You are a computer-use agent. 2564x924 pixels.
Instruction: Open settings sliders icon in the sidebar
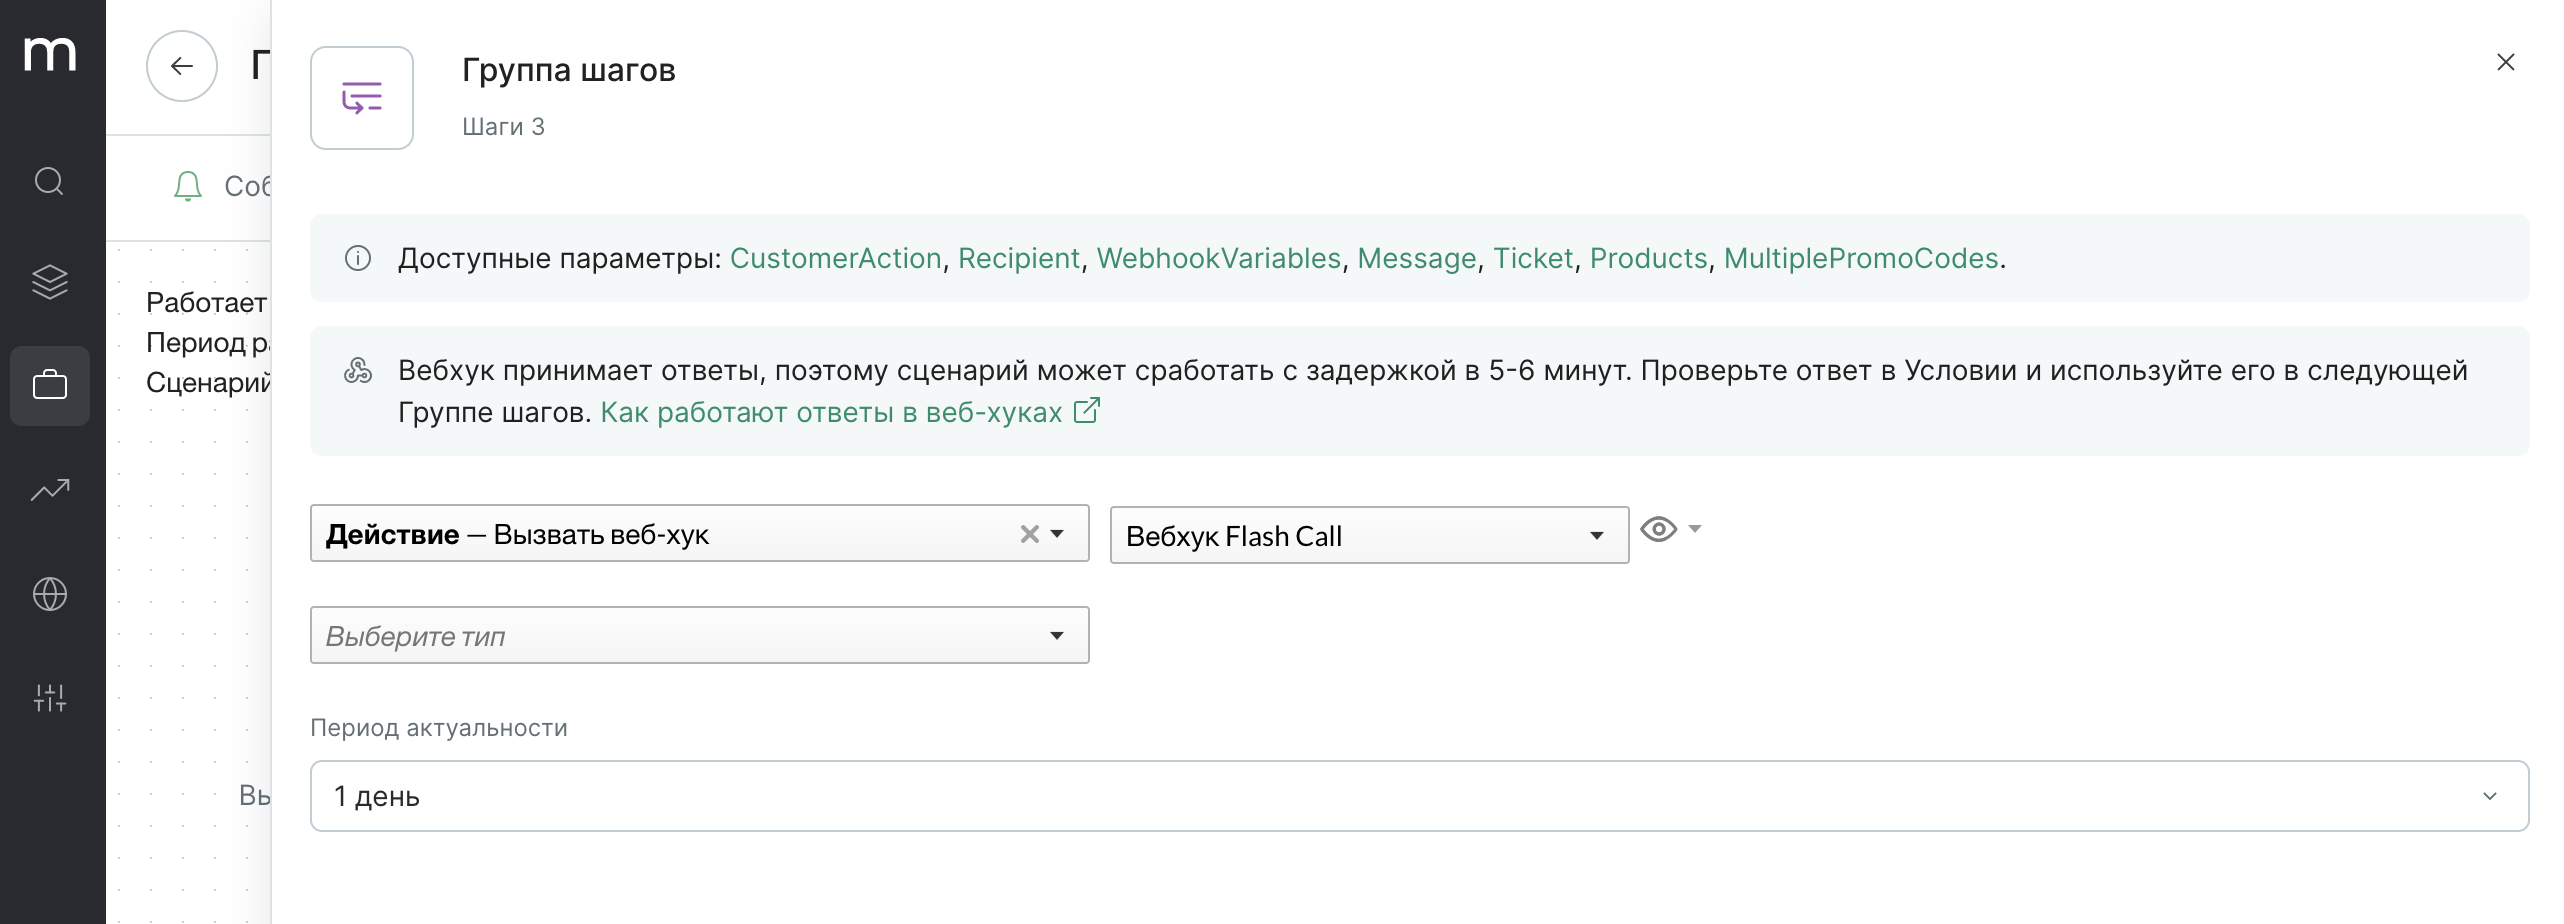(x=50, y=698)
